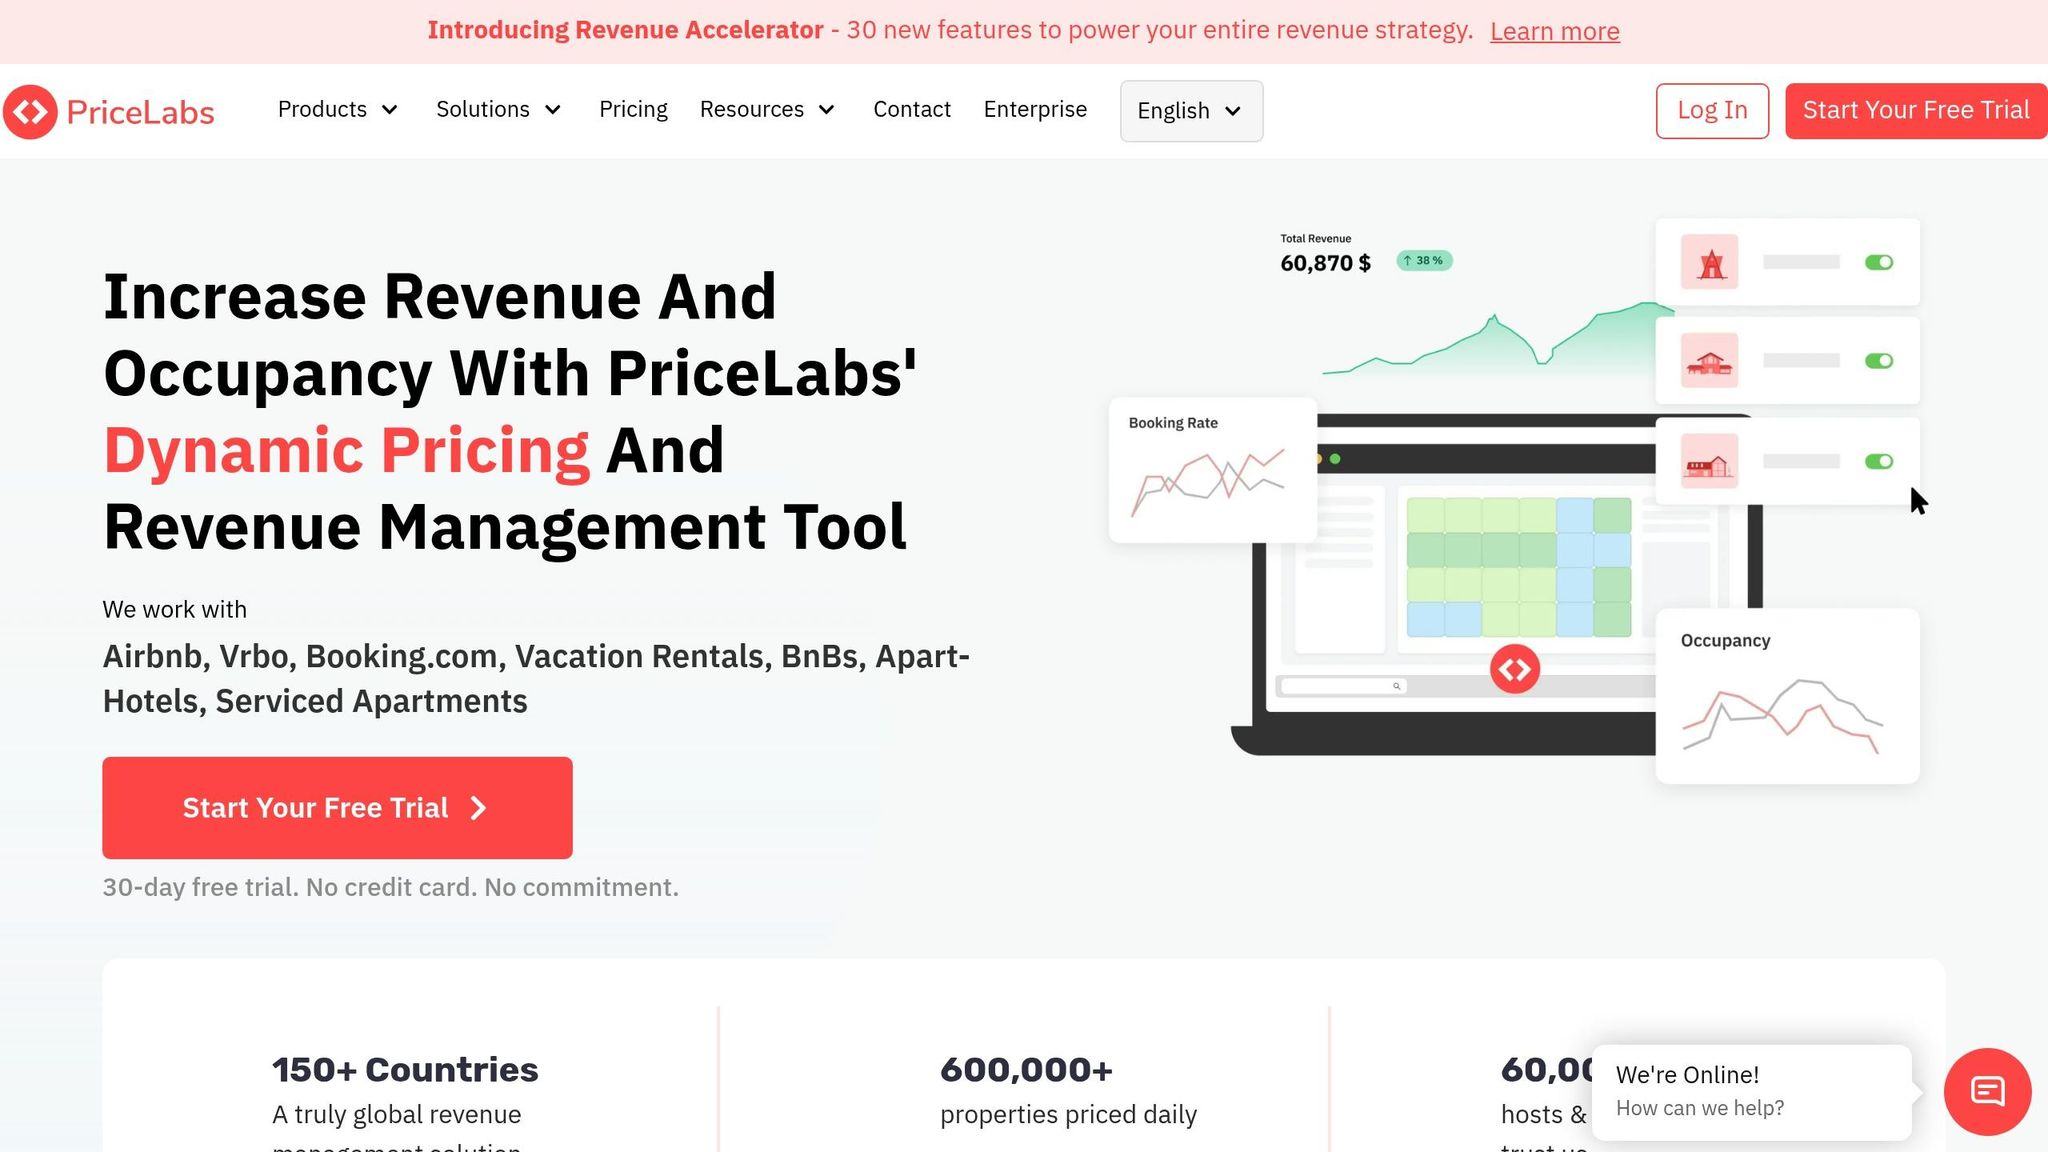Click the pricing calendar grid on laptop illustration
This screenshot has width=2048, height=1152.
[1519, 567]
